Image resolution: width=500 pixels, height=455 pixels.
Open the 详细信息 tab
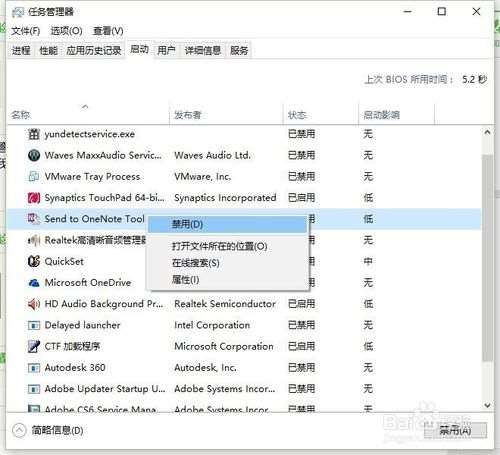click(203, 51)
